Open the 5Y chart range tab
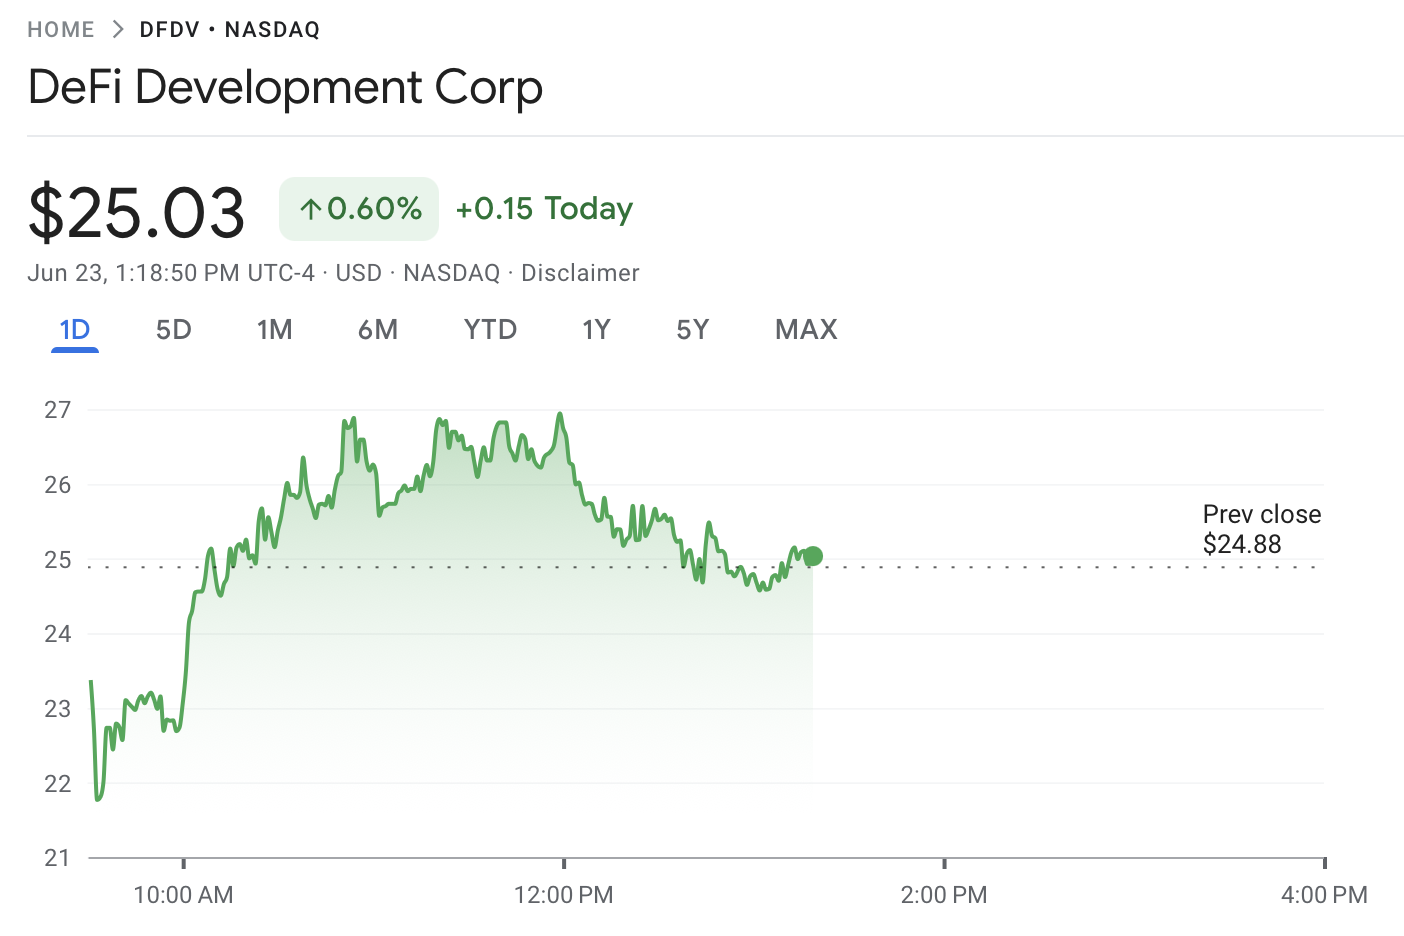Viewport: 1404px width, 936px height. click(x=693, y=330)
